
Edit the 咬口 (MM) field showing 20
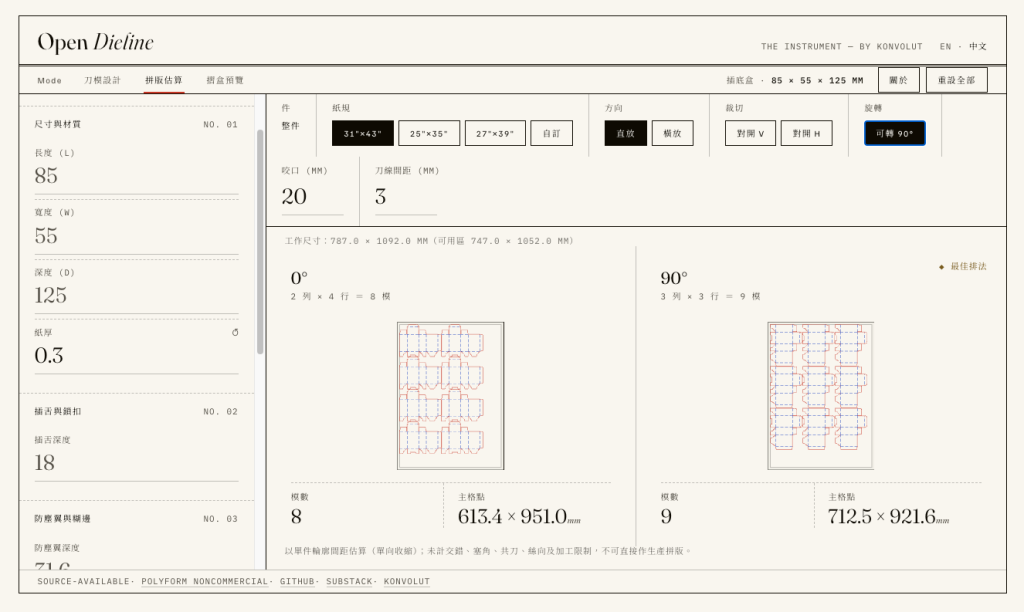312,197
